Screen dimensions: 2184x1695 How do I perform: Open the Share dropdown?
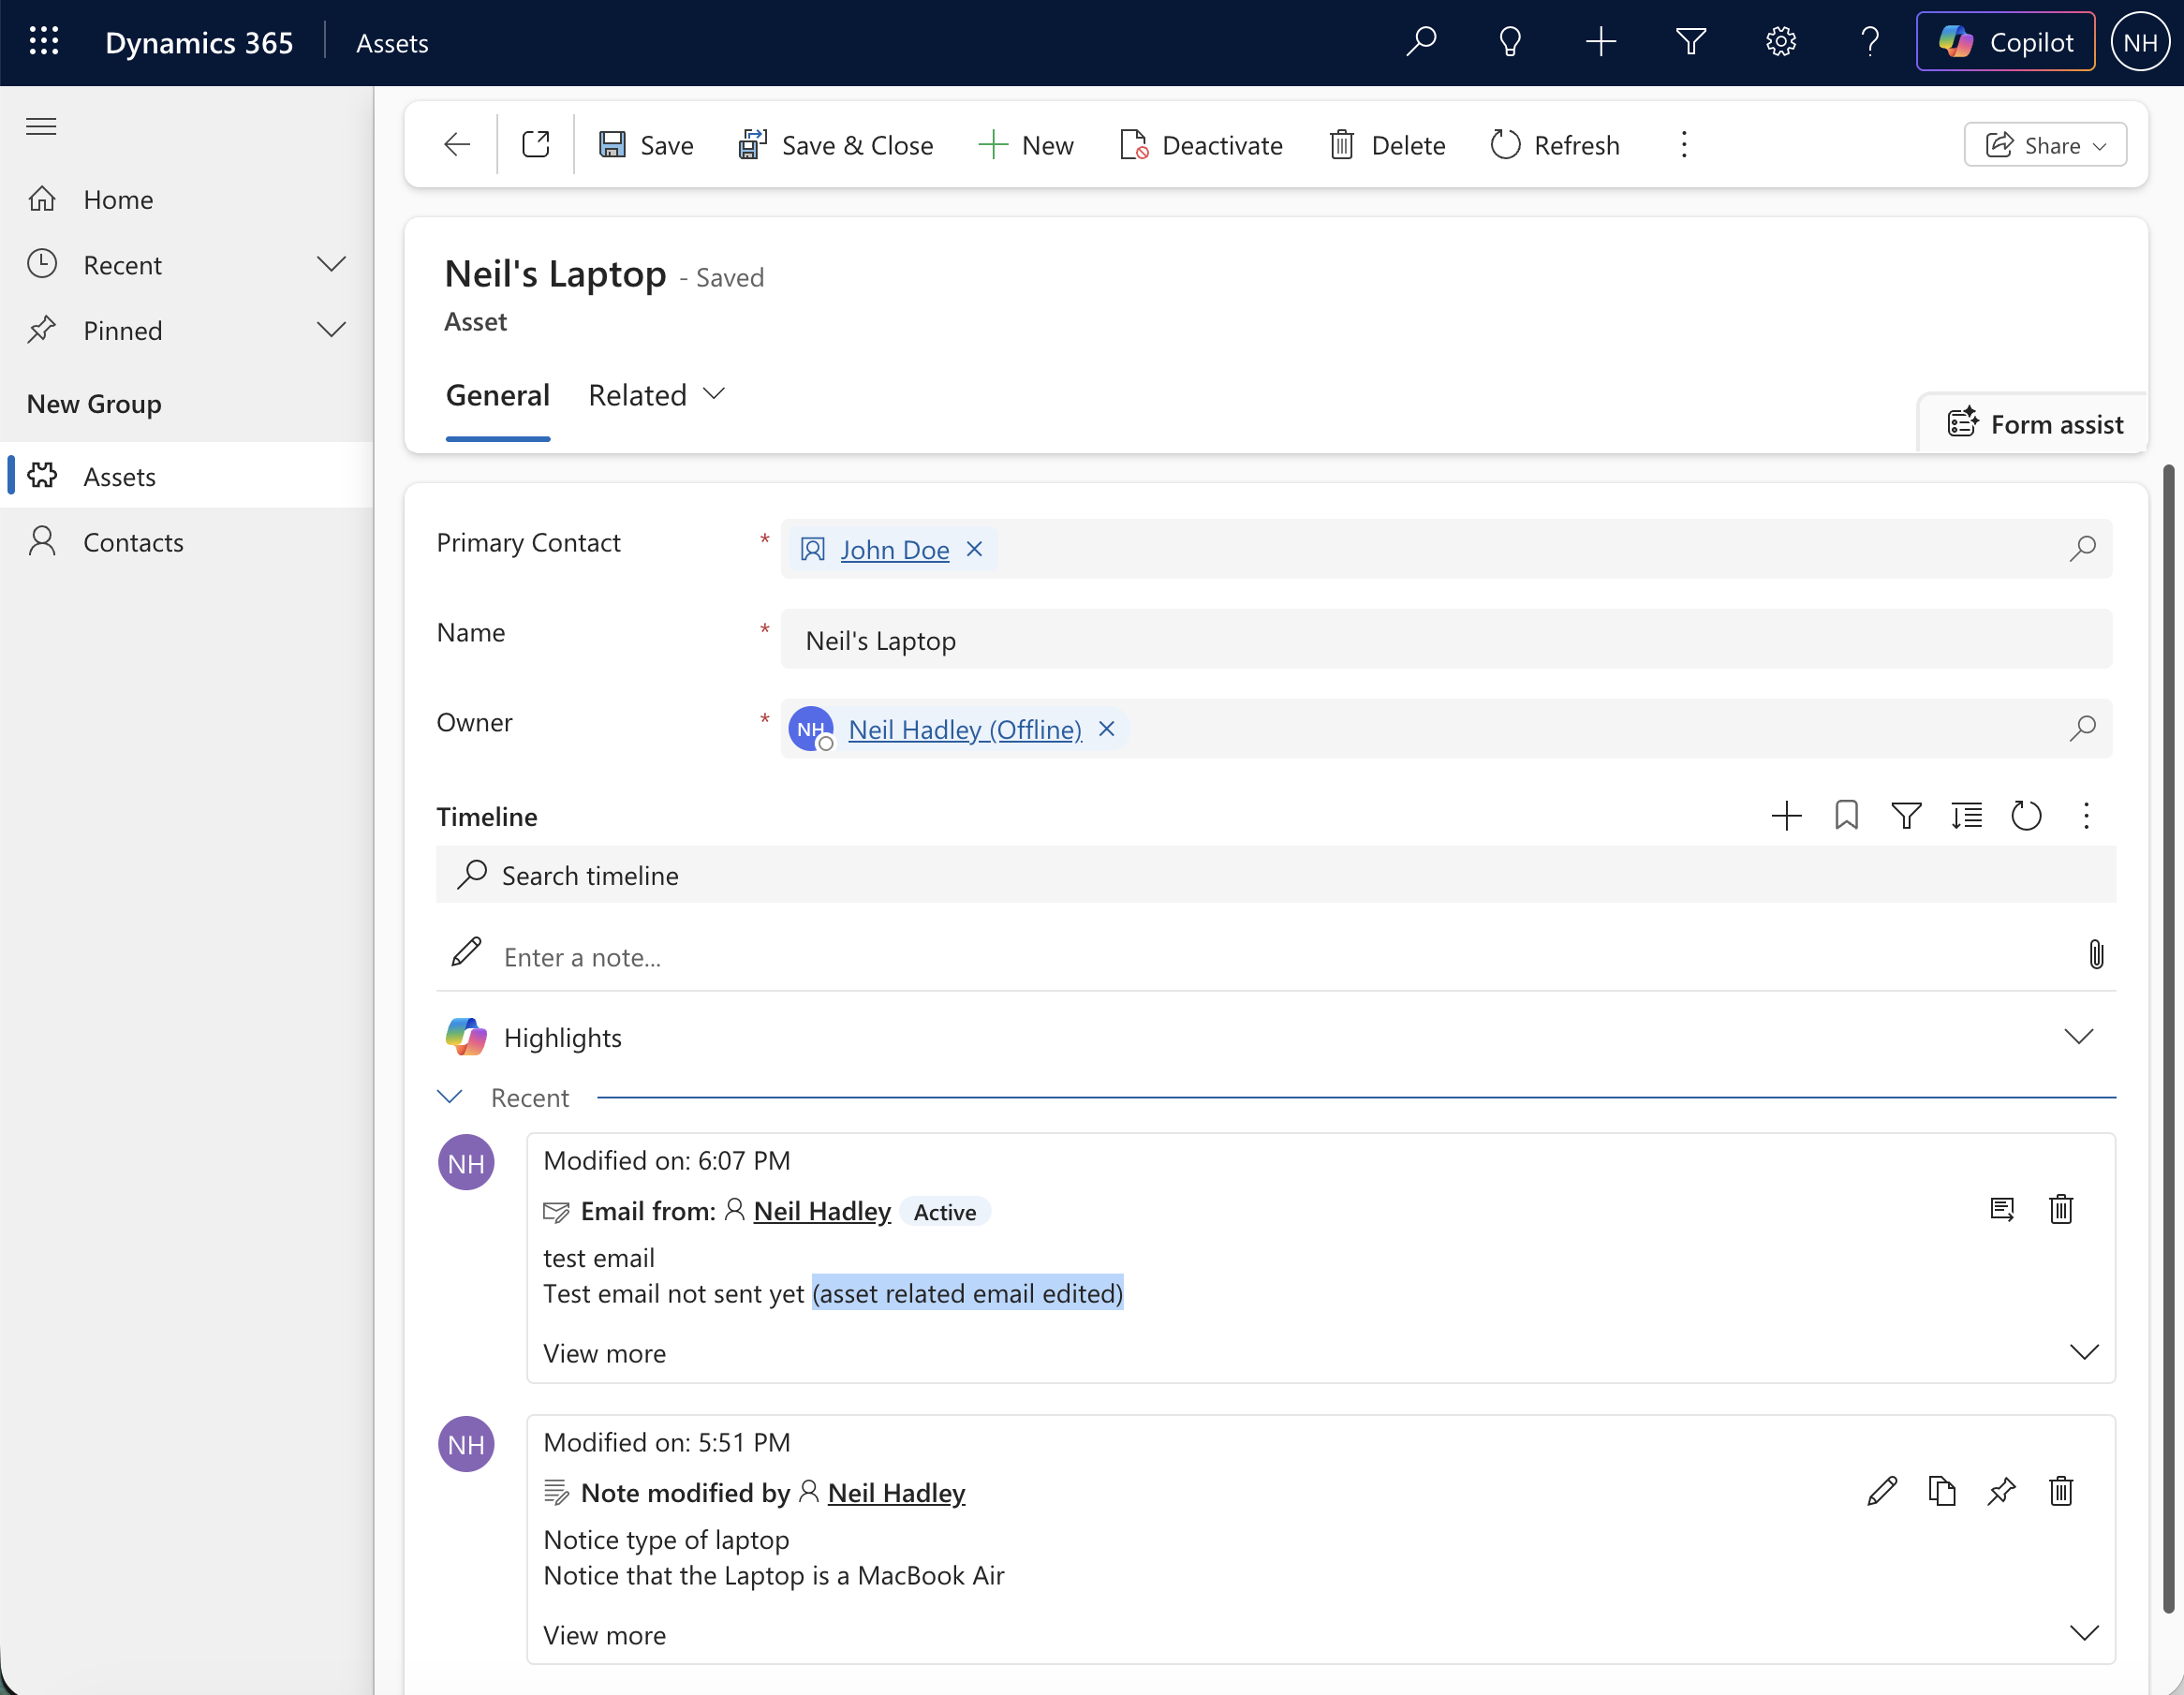[2045, 145]
